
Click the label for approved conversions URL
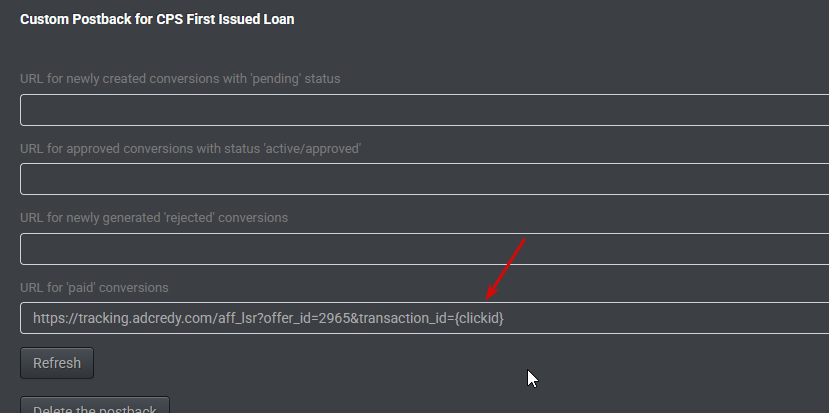coord(190,148)
